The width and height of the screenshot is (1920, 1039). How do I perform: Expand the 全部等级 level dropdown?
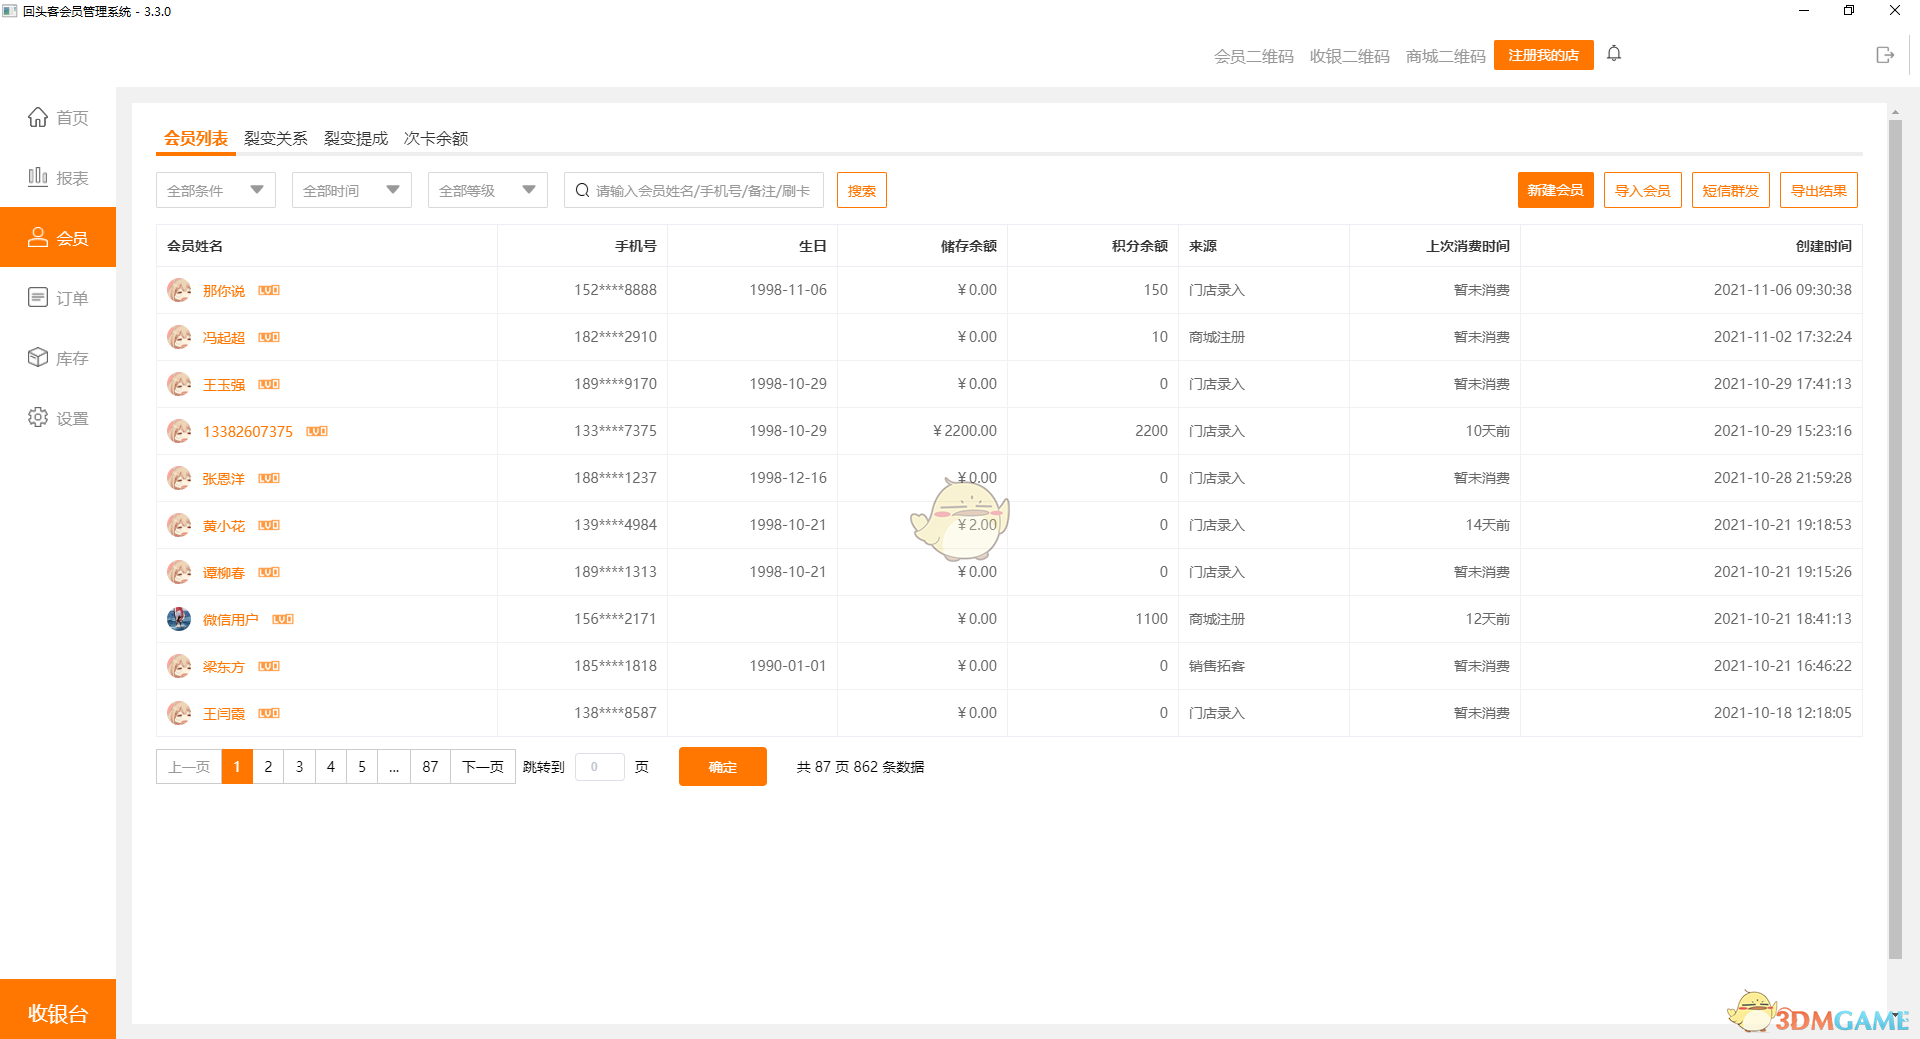(487, 190)
